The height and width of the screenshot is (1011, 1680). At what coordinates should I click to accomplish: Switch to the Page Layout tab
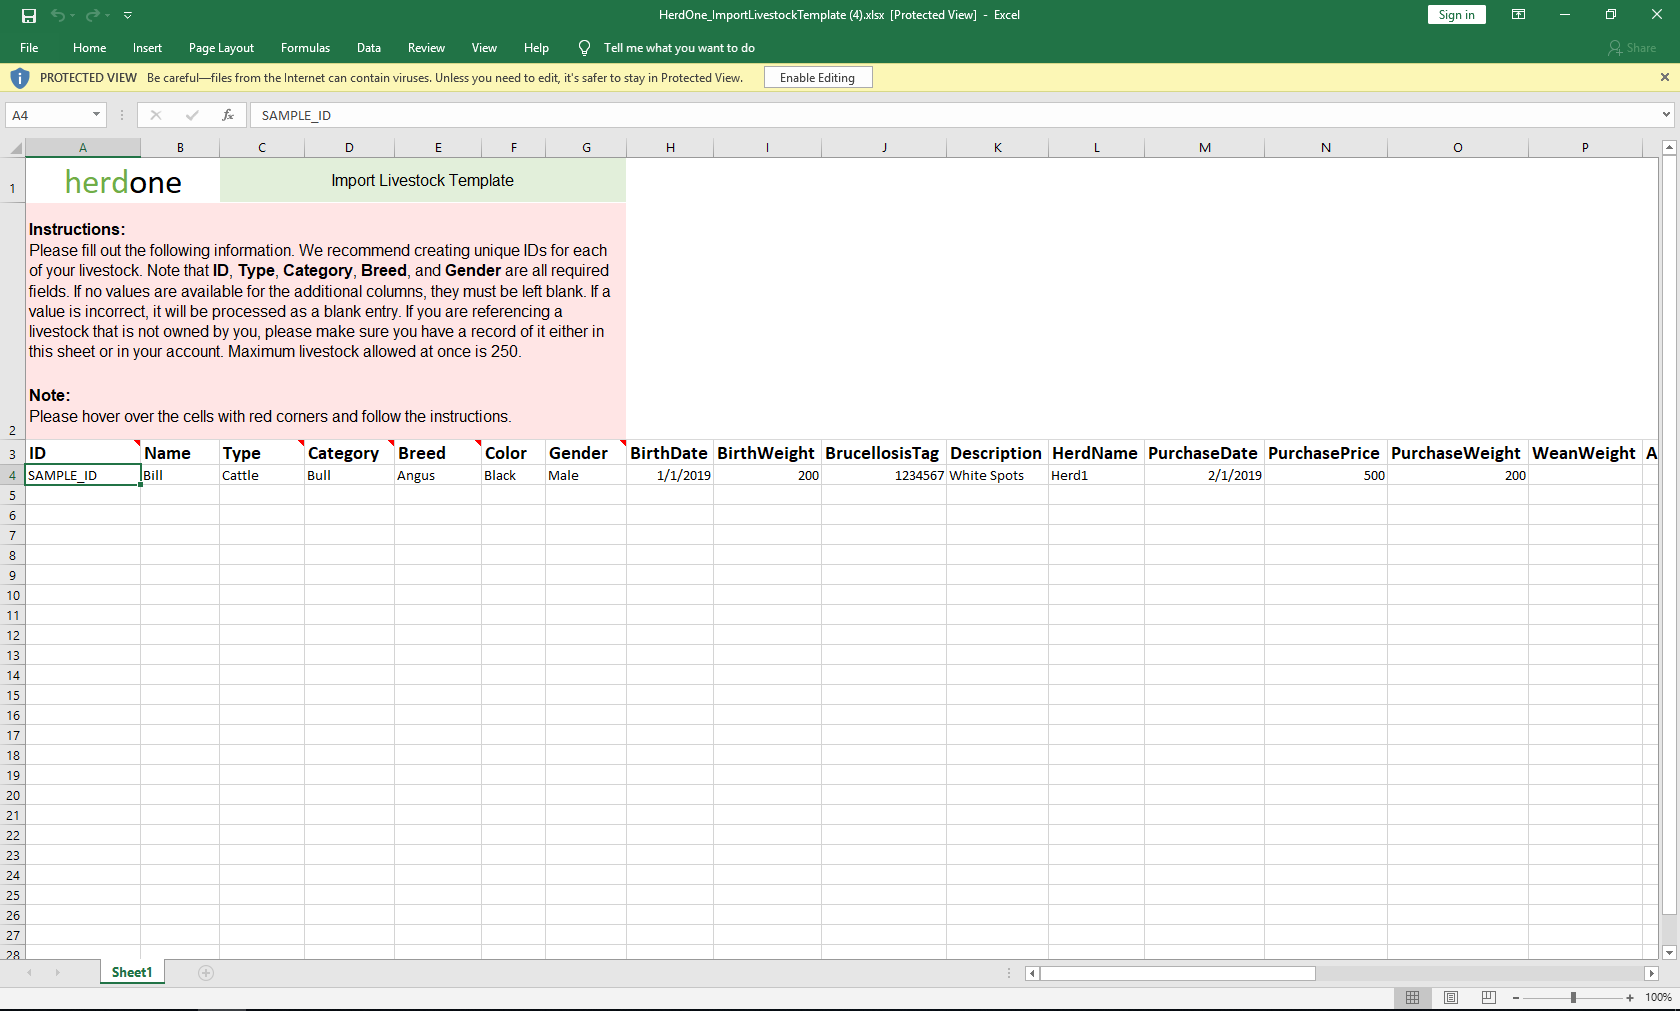coord(221,48)
